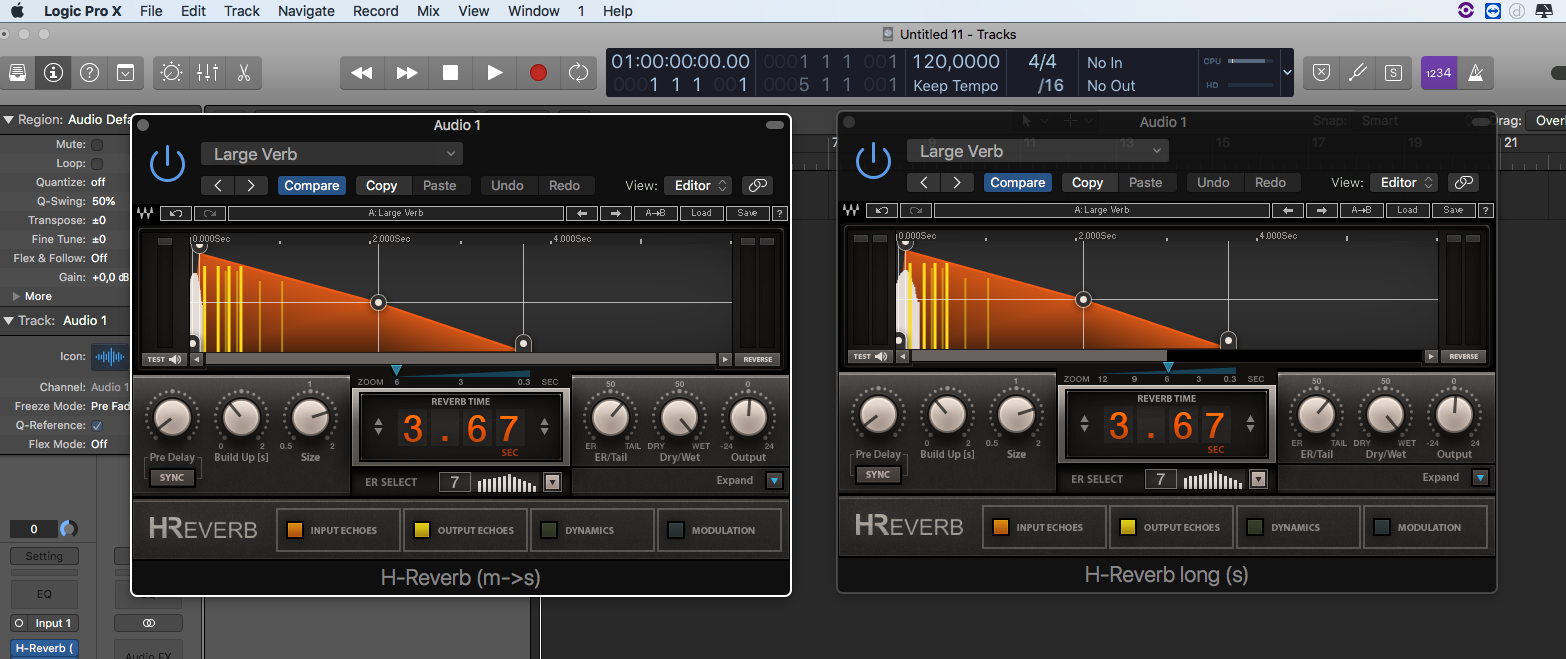Screen dimensions: 1566x659
Task: Click Compare in left plugin window
Action: 312,185
